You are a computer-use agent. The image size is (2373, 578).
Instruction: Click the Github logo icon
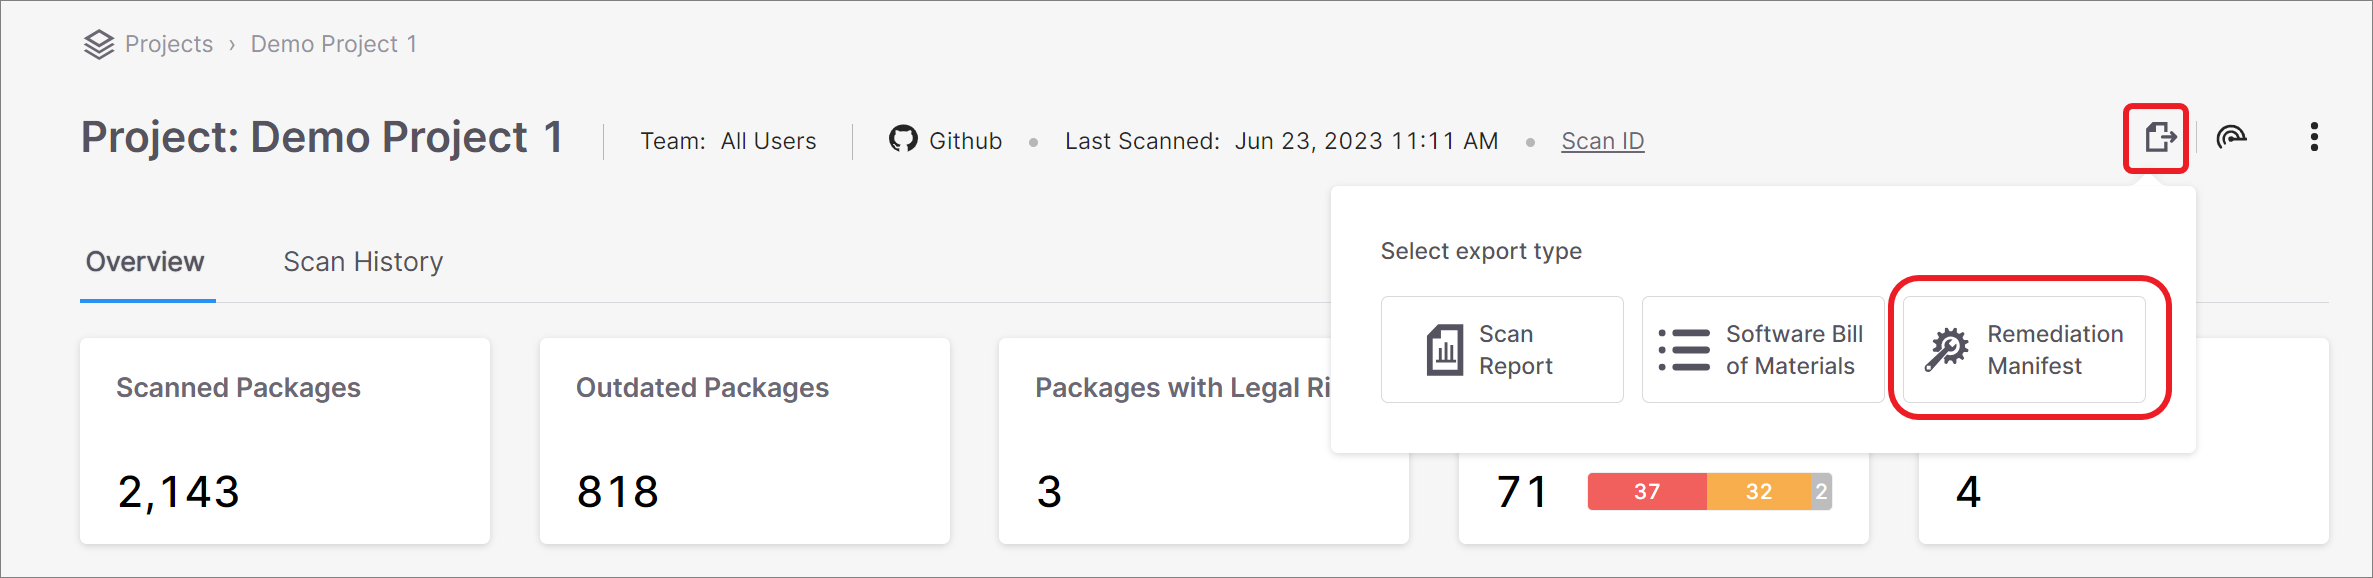point(903,139)
